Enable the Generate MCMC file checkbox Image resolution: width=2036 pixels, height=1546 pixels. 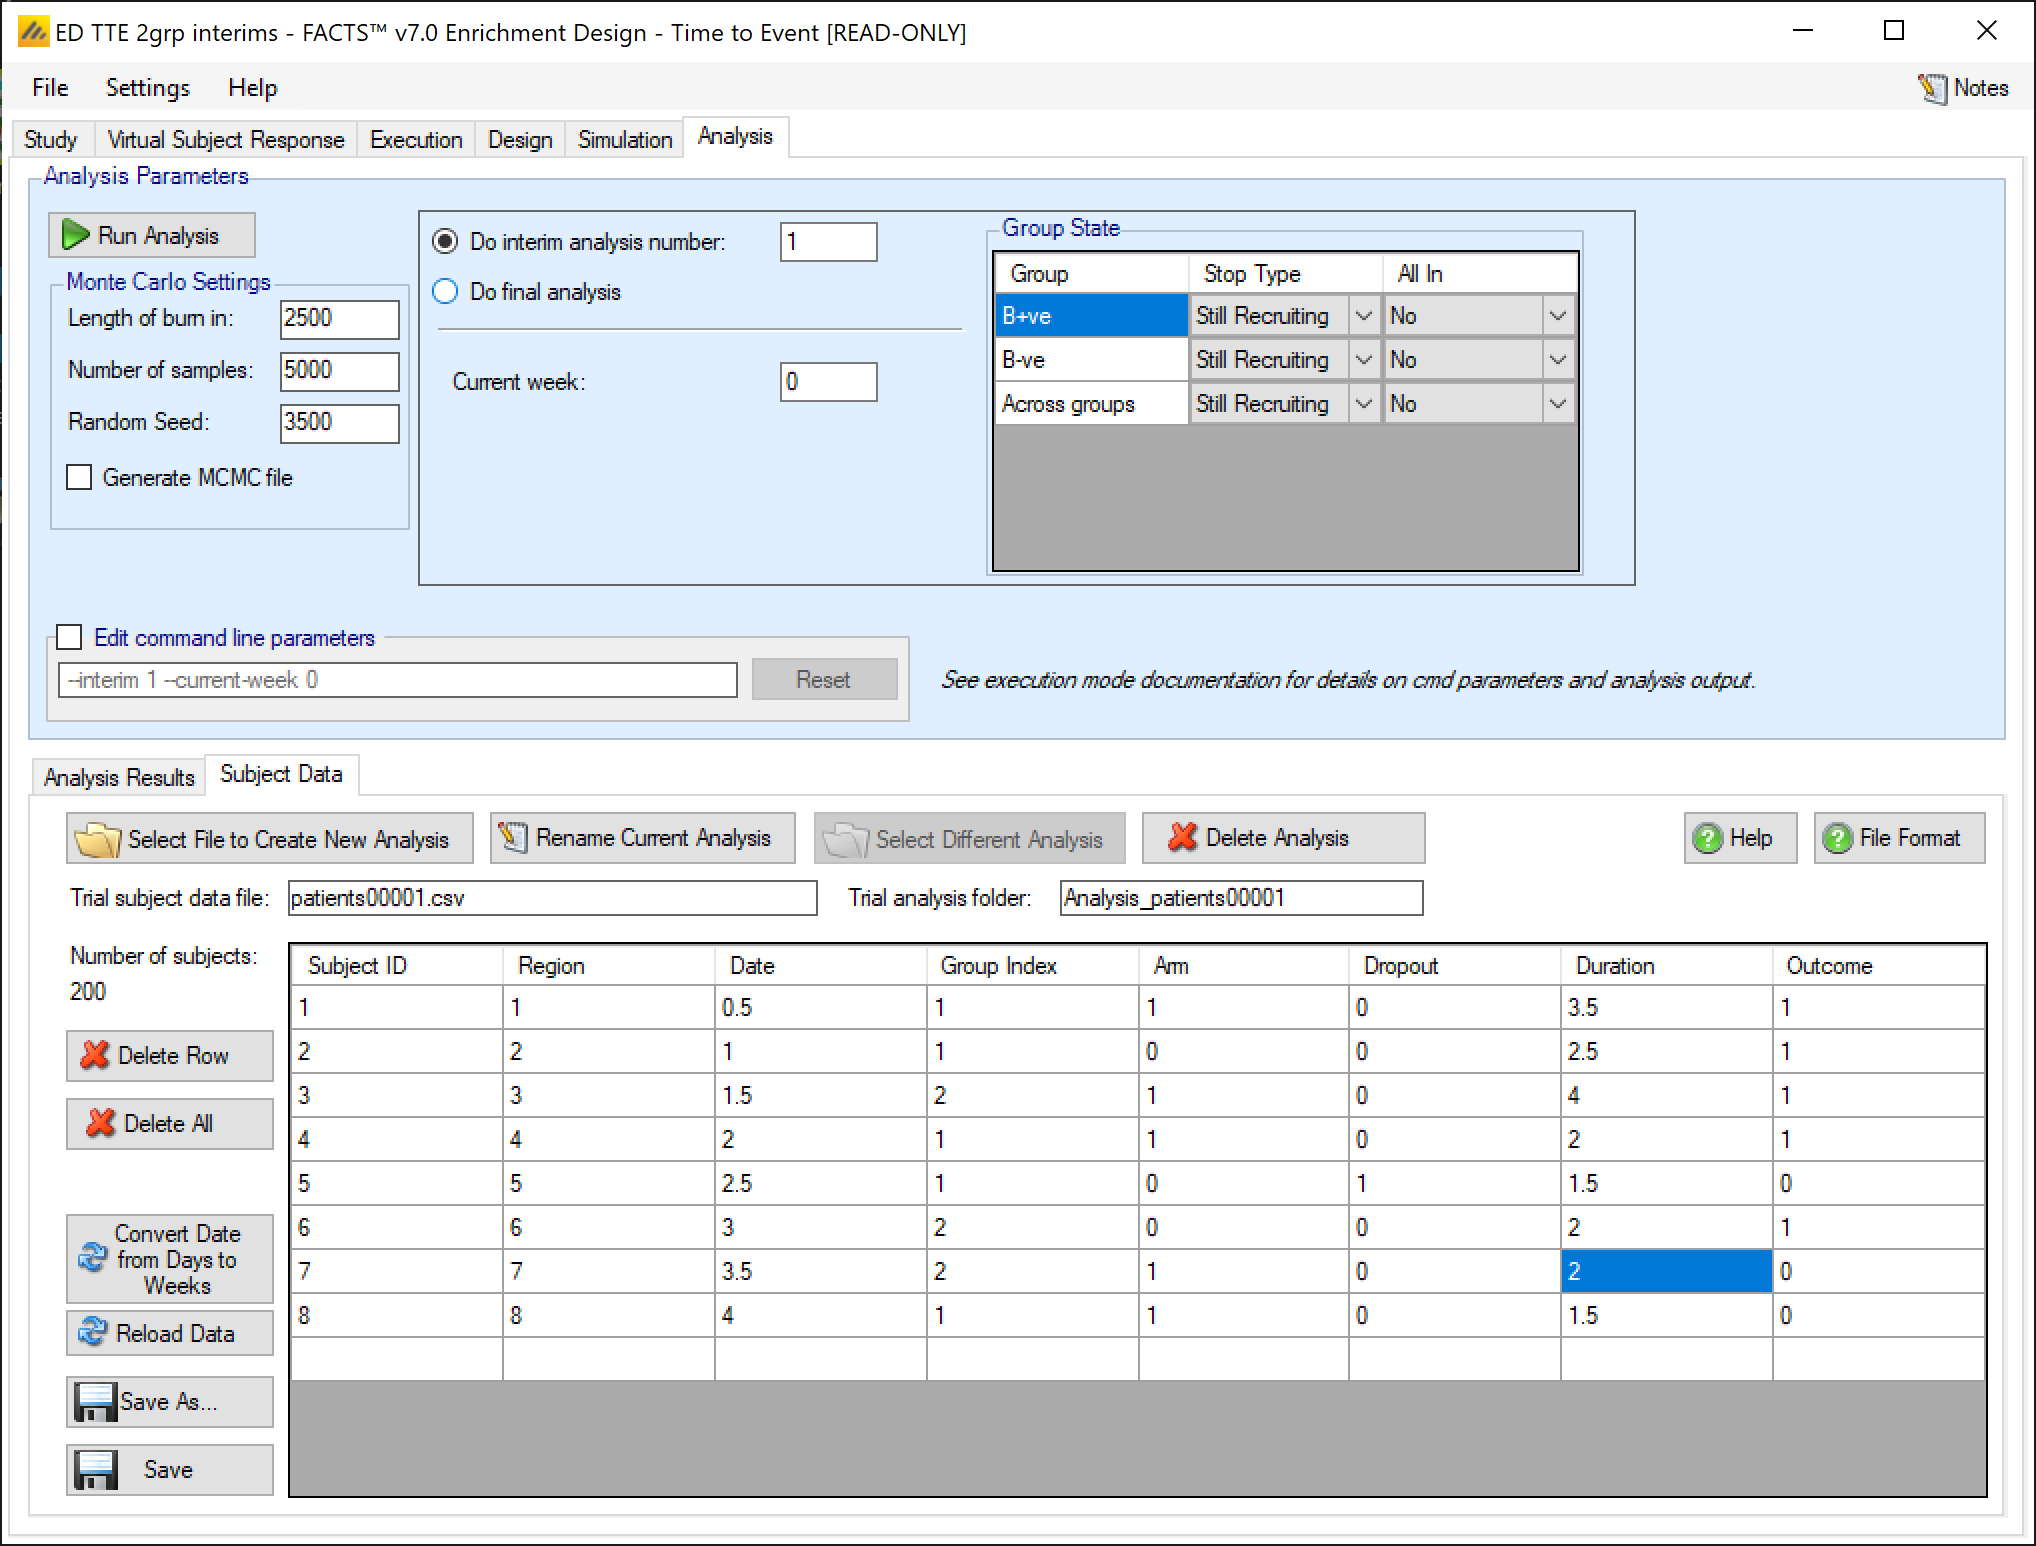coord(79,477)
